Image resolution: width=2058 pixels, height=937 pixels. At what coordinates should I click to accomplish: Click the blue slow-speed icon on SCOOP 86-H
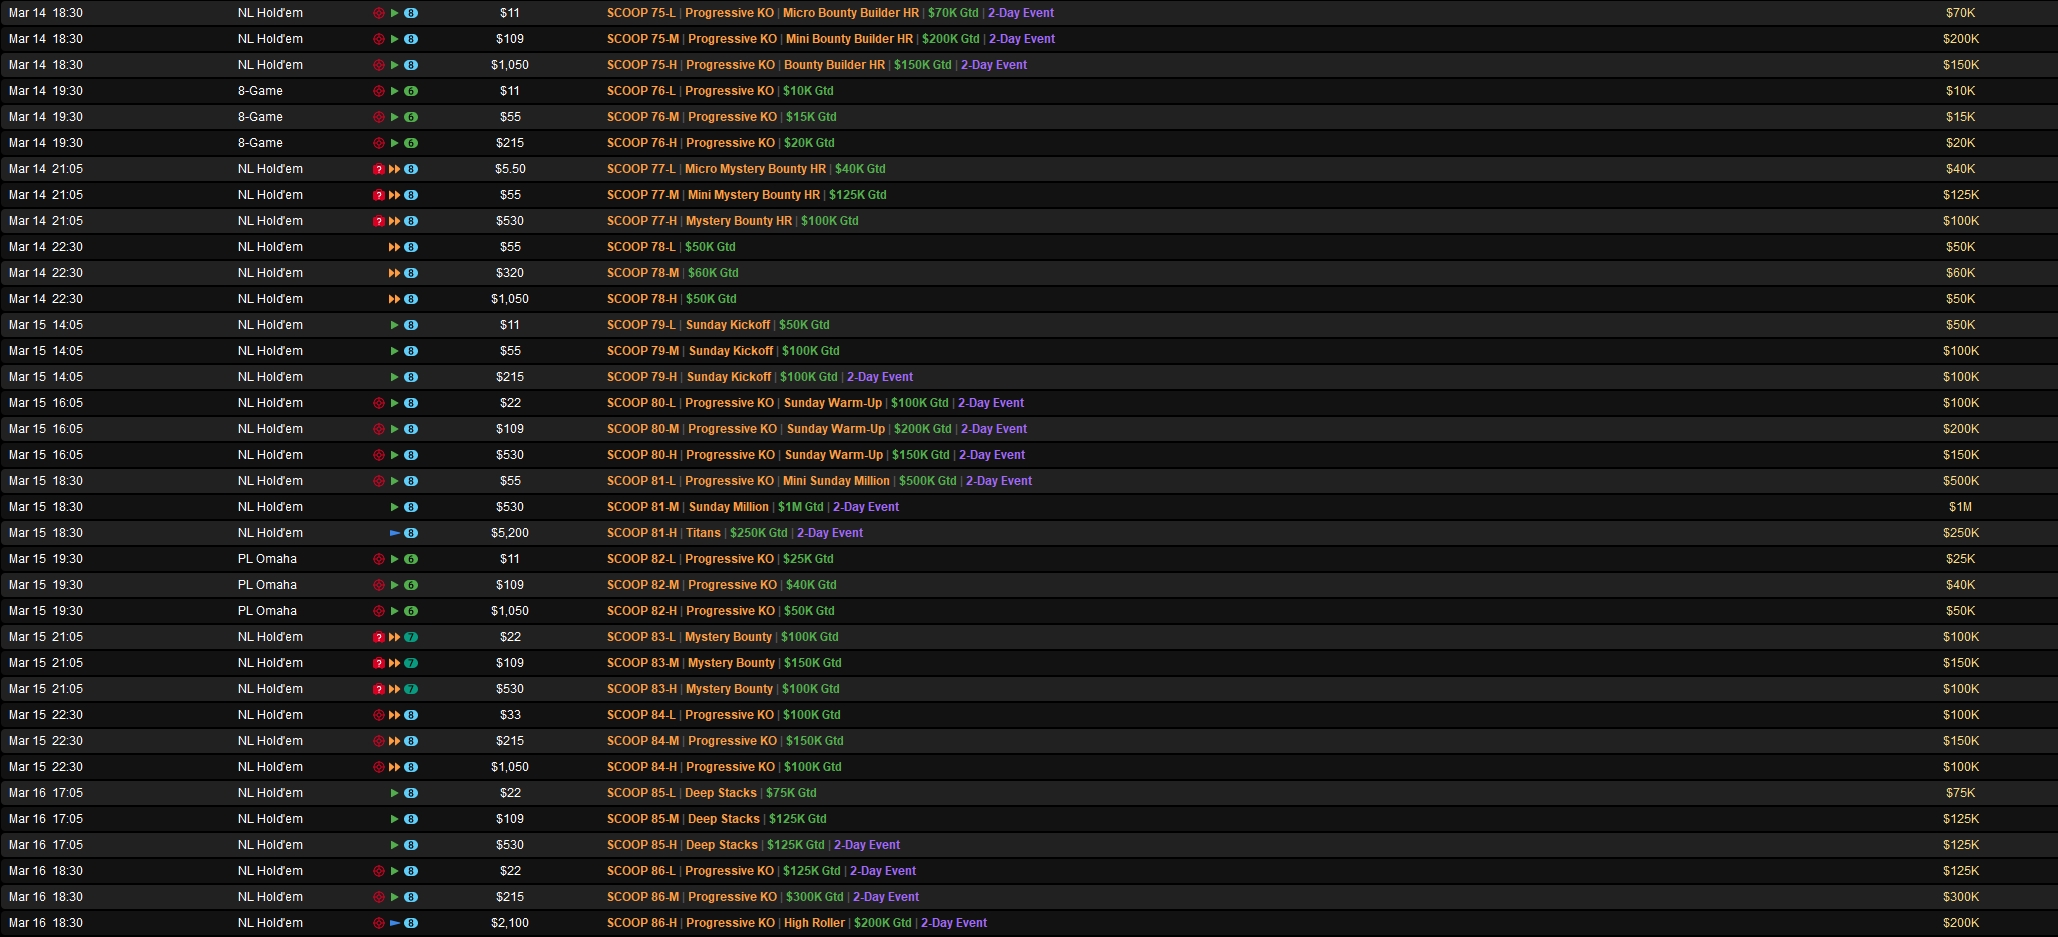[x=395, y=923]
